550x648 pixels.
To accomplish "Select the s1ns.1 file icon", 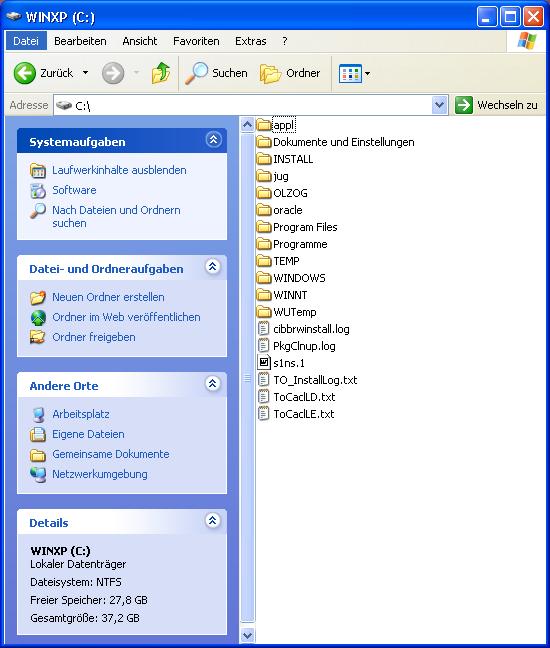I will 264,363.
